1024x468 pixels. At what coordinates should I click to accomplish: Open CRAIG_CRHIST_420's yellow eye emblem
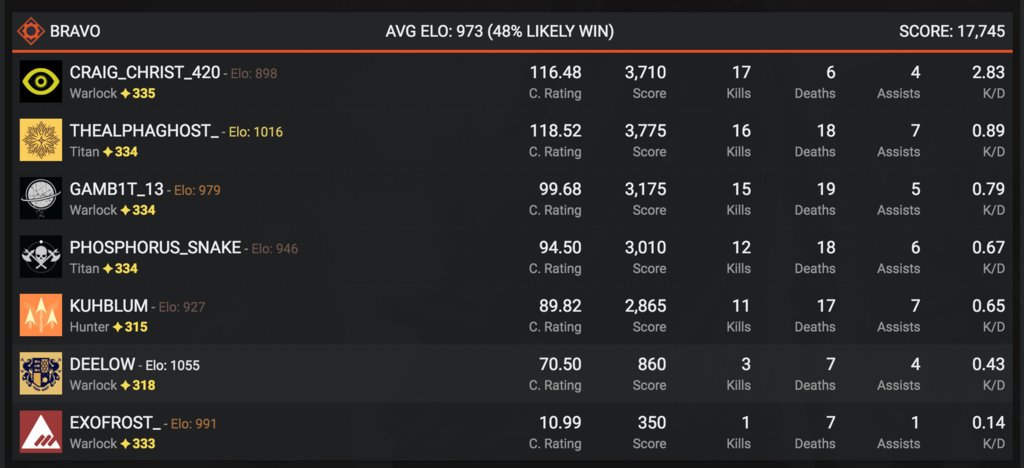click(x=40, y=81)
